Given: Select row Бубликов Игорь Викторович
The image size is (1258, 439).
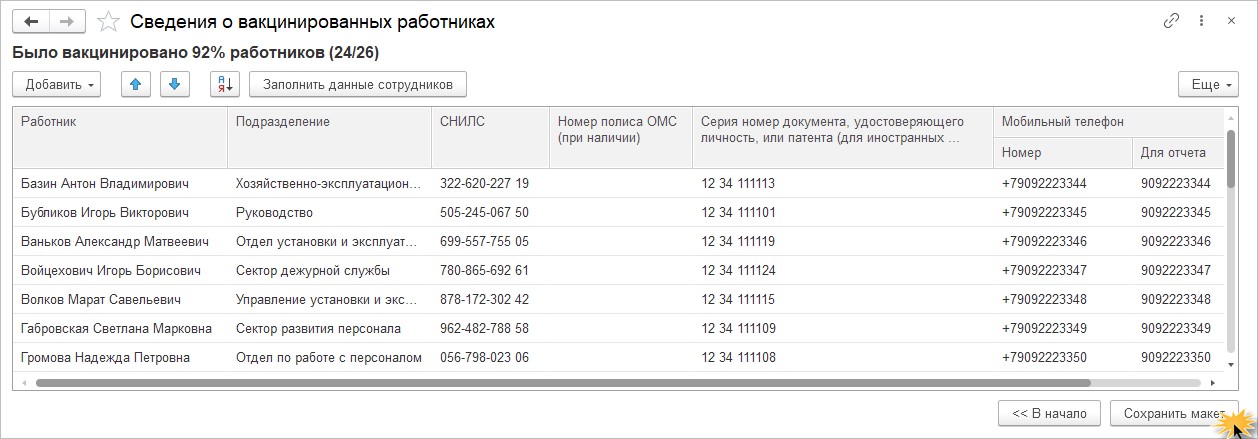Looking at the screenshot, I should pyautogui.click(x=619, y=212).
